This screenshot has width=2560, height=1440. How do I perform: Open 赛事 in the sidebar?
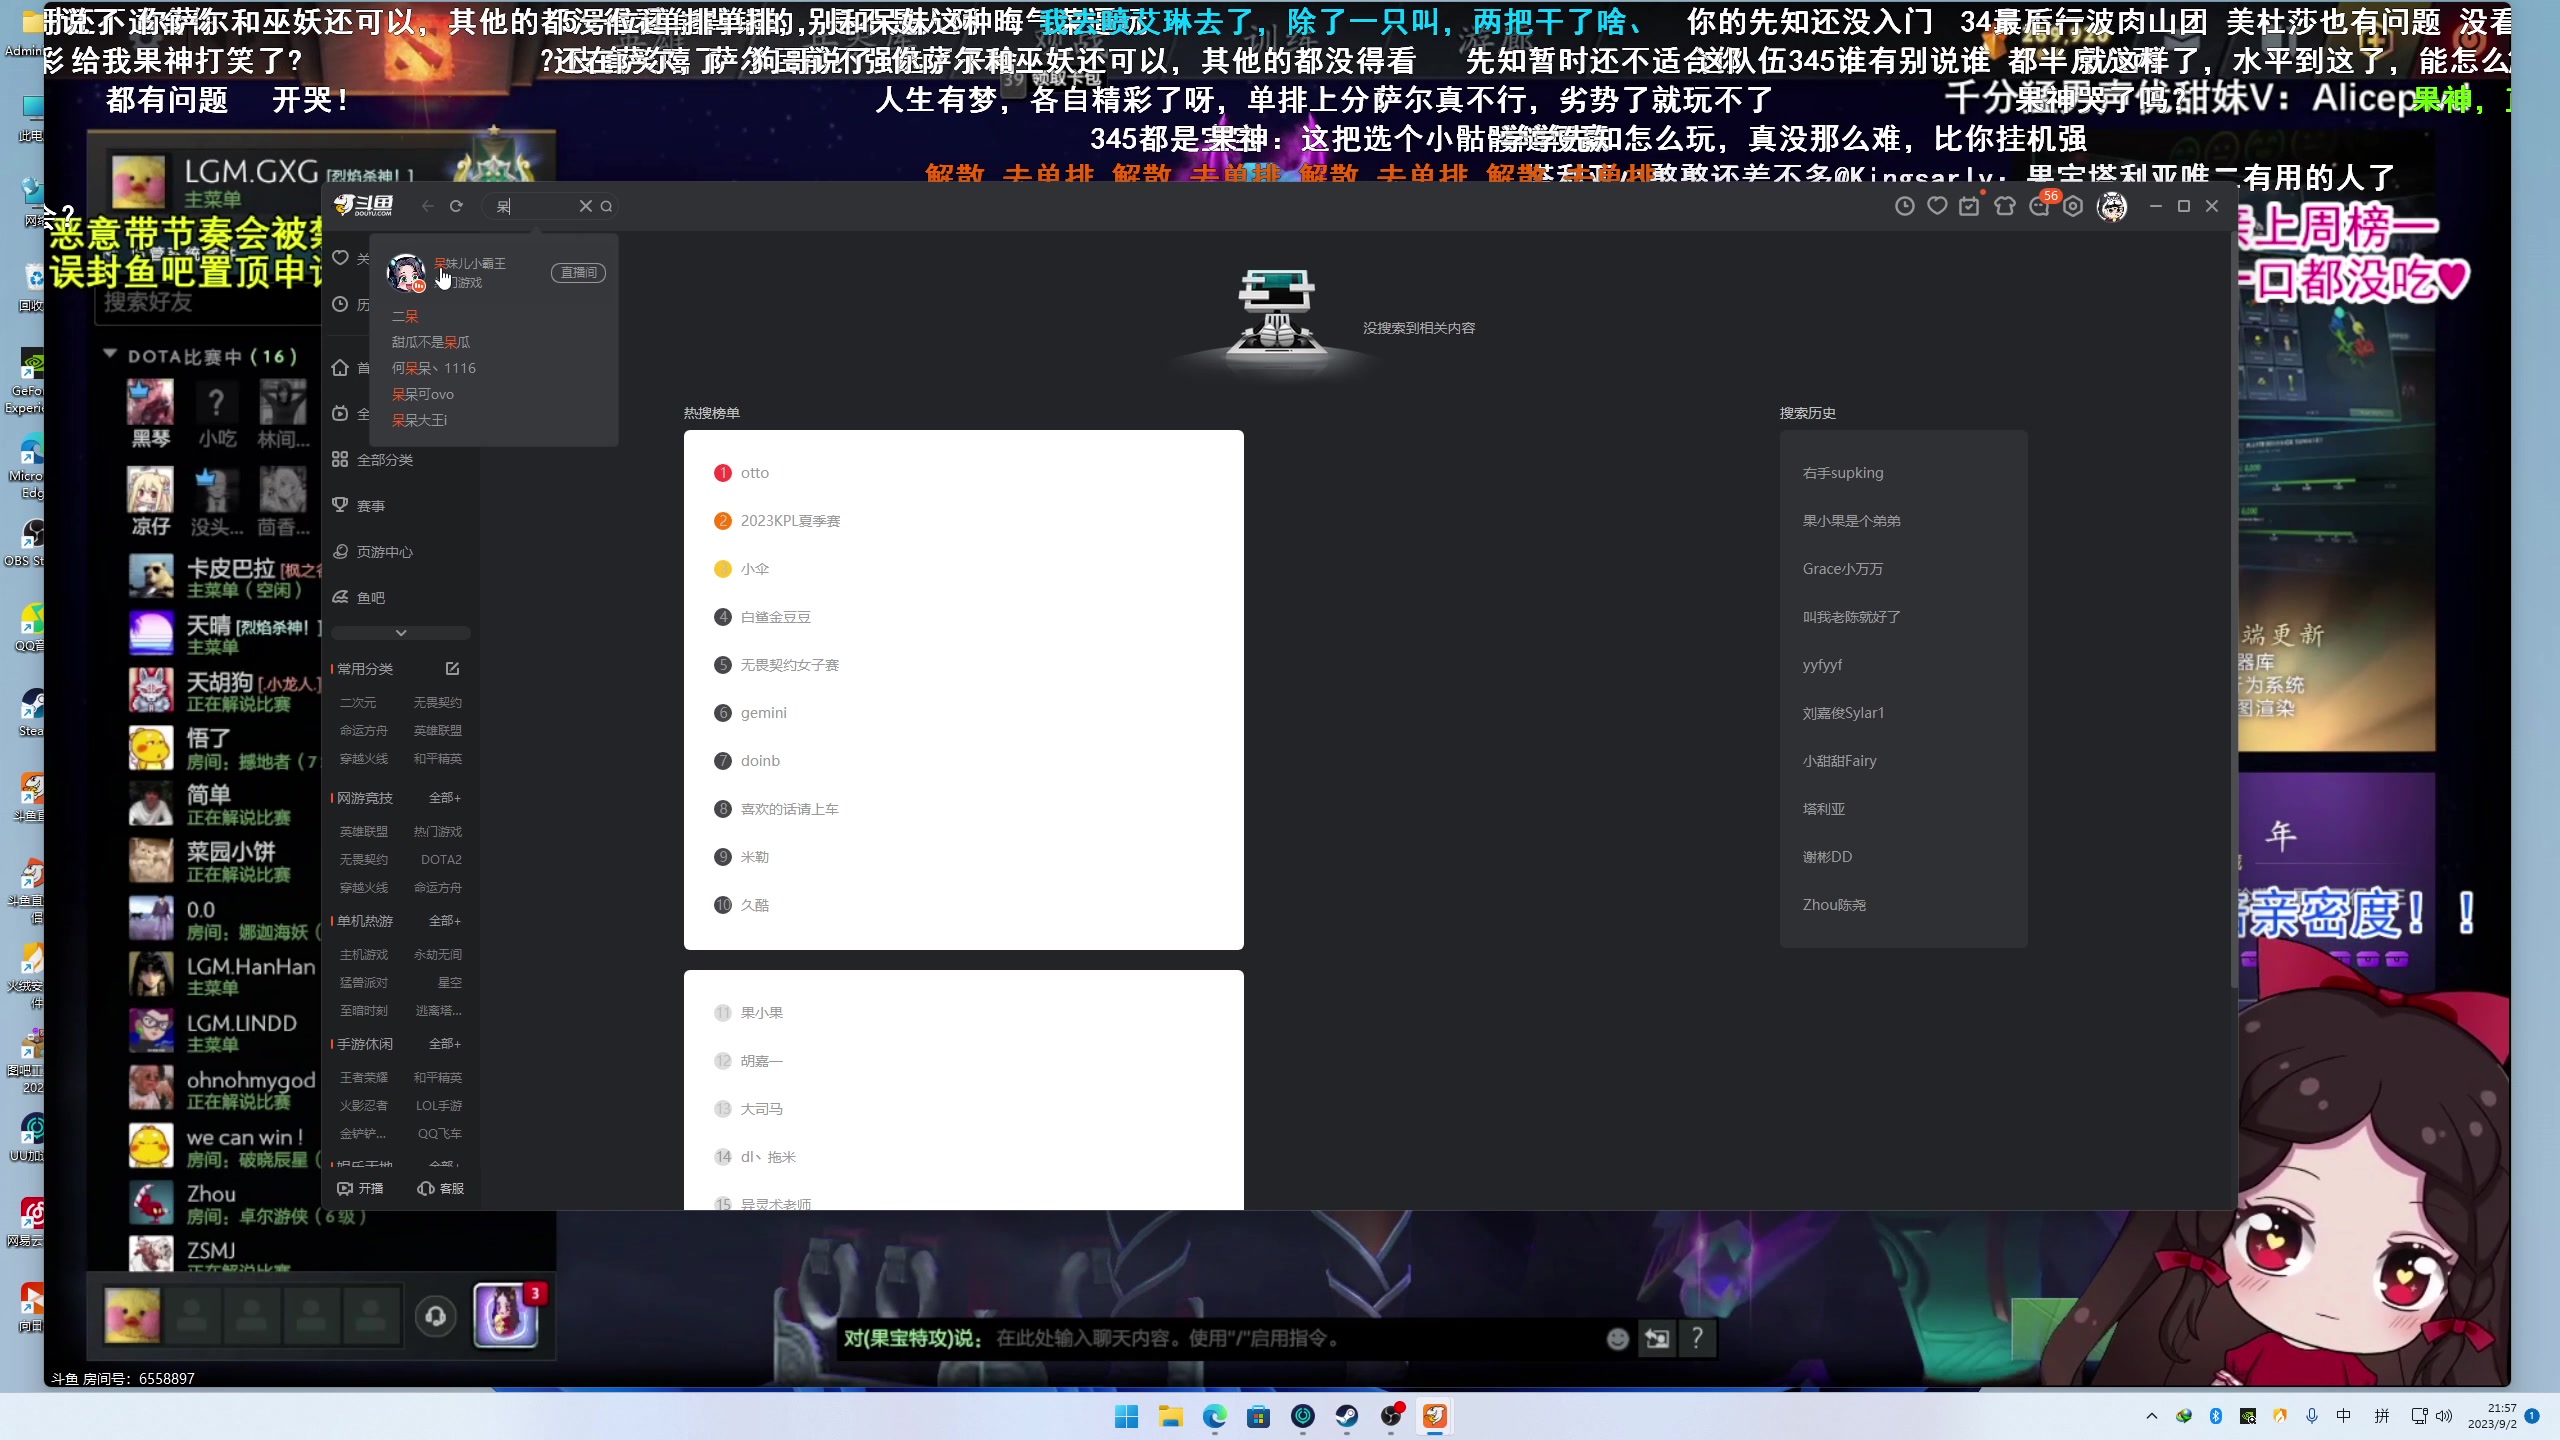tap(371, 506)
